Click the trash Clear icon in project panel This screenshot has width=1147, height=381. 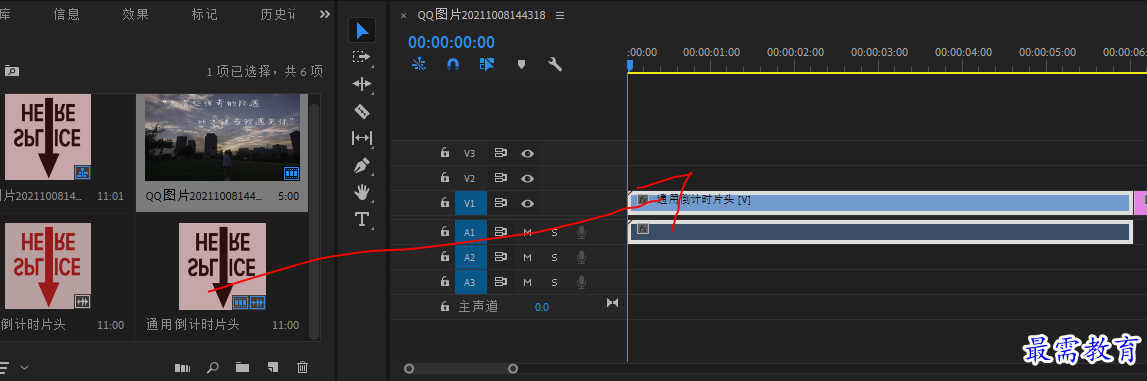(303, 367)
